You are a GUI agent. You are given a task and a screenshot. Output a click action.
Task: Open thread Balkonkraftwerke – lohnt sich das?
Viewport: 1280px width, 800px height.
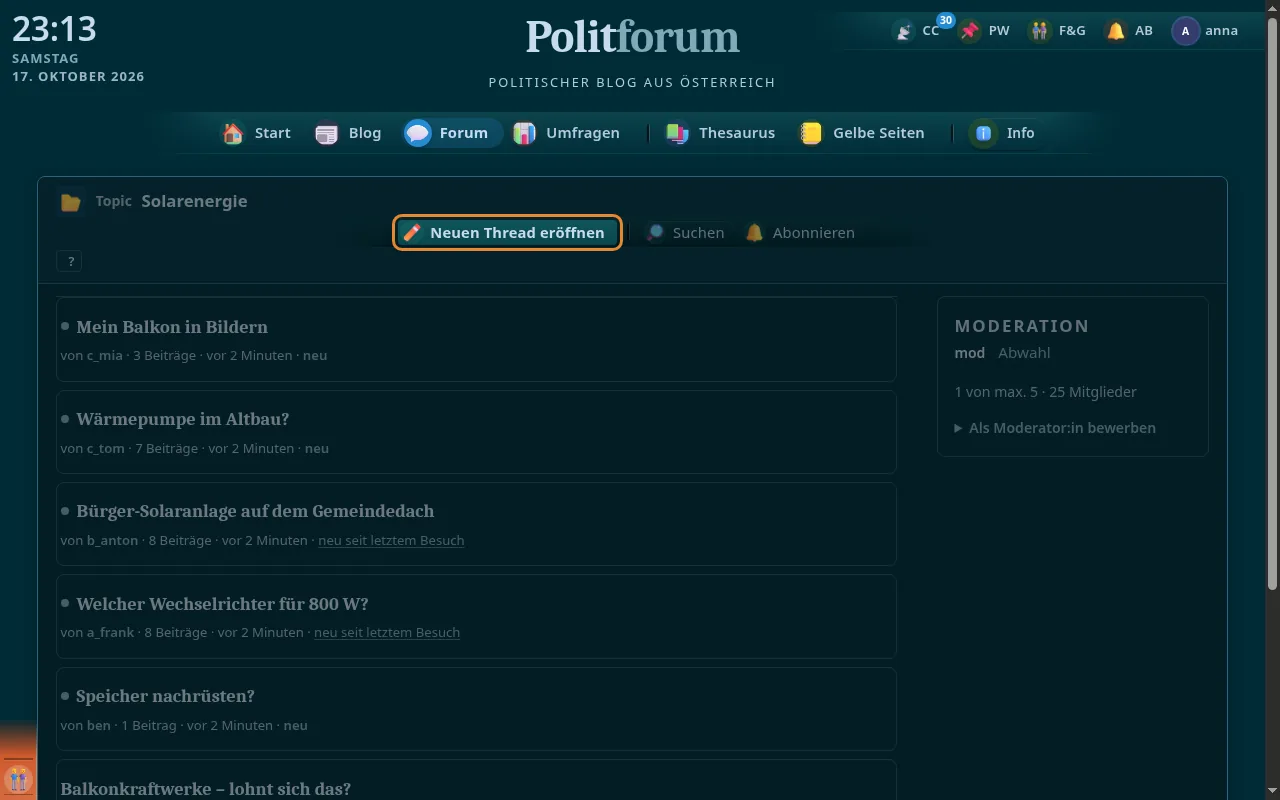[206, 789]
